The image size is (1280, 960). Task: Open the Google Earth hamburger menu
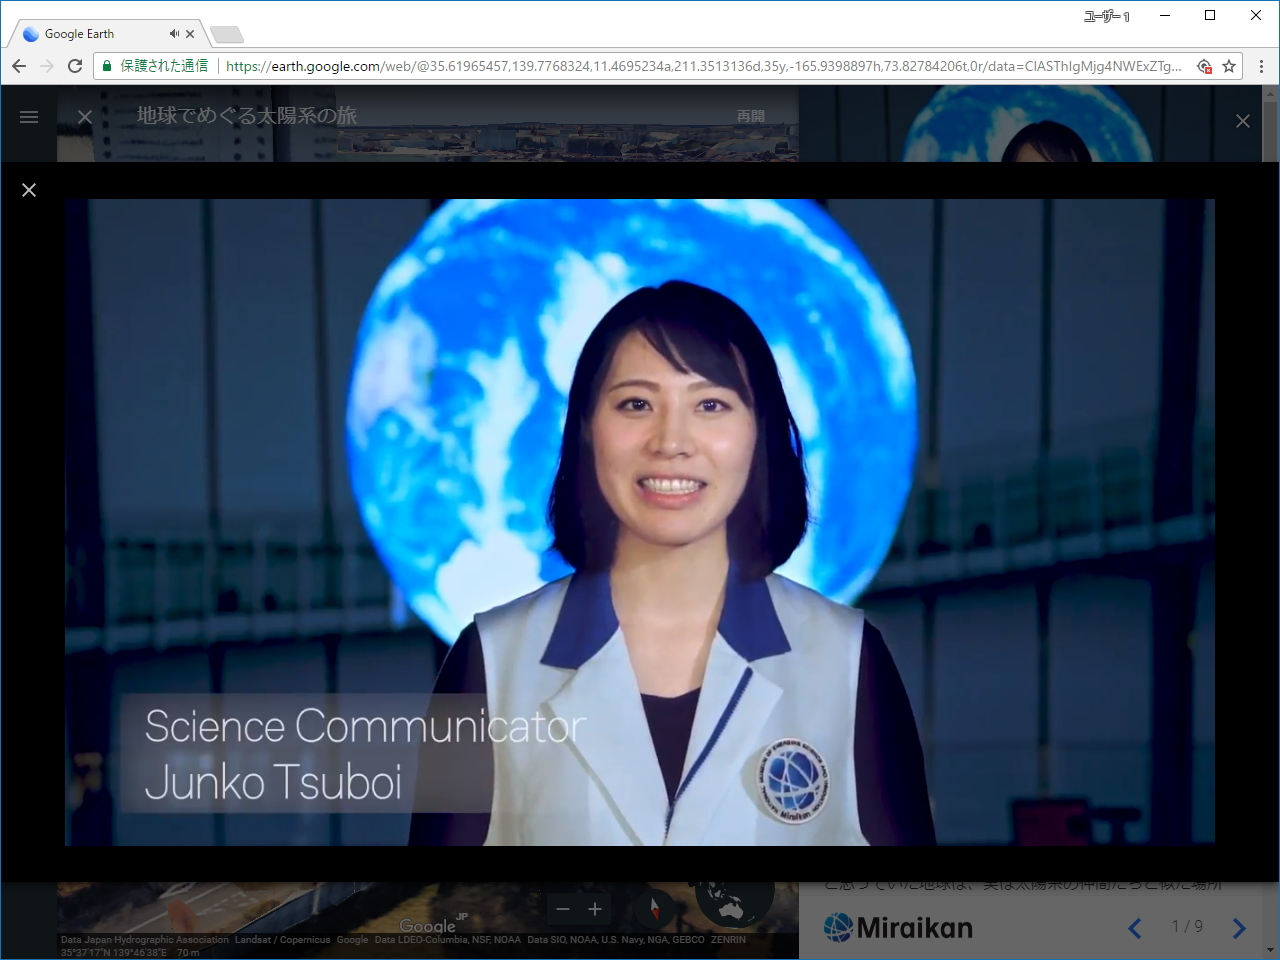coord(29,117)
